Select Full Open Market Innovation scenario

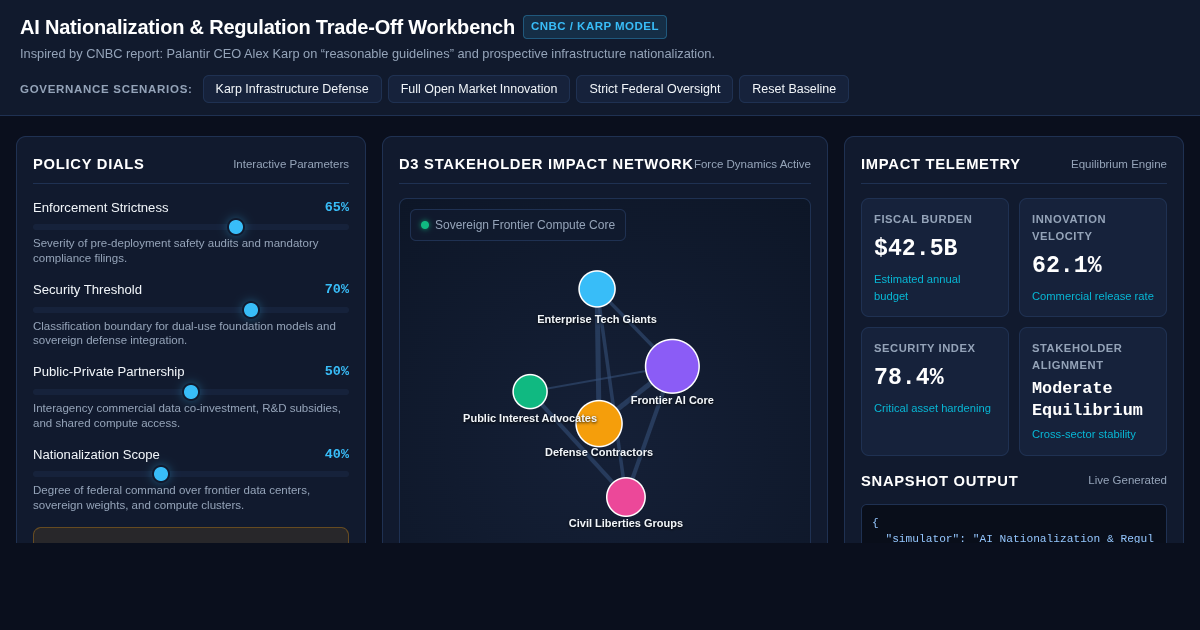click(479, 89)
